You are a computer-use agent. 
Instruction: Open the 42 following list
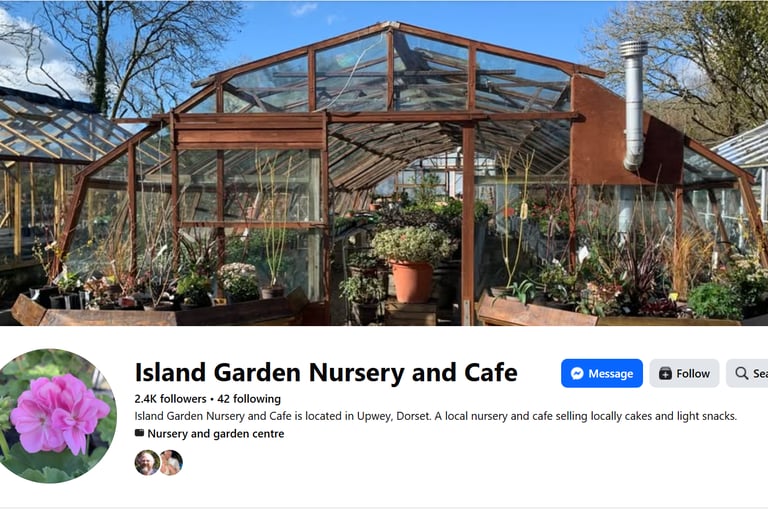249,399
